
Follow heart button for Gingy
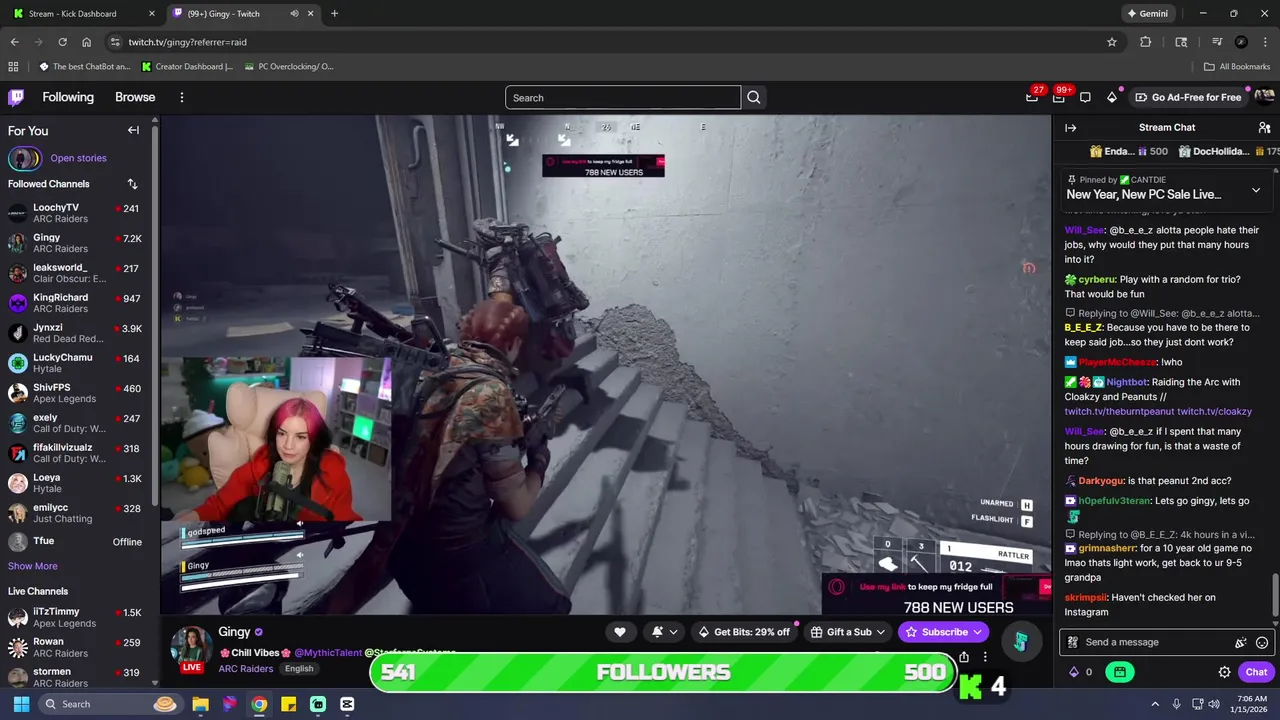click(620, 632)
